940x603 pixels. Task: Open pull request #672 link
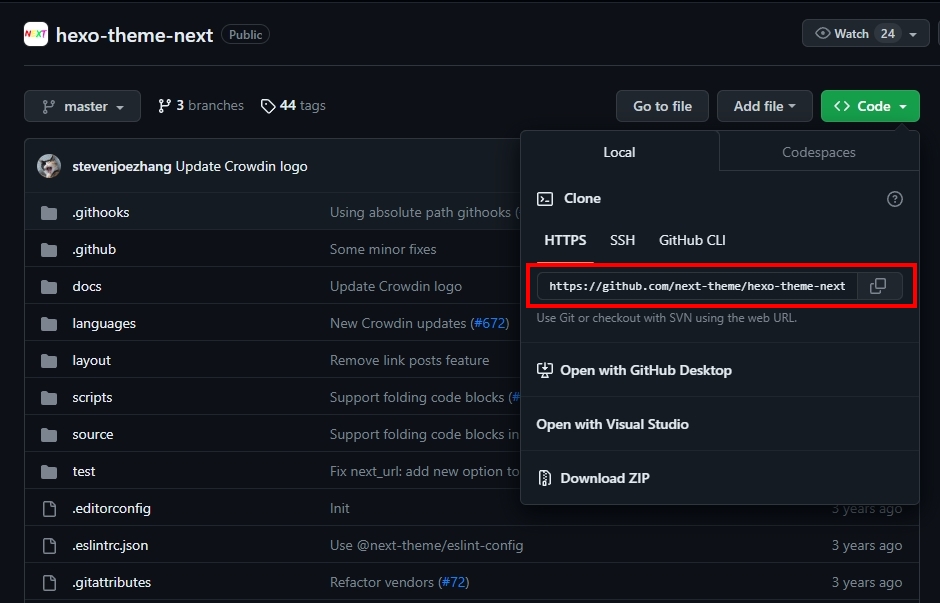pos(490,324)
